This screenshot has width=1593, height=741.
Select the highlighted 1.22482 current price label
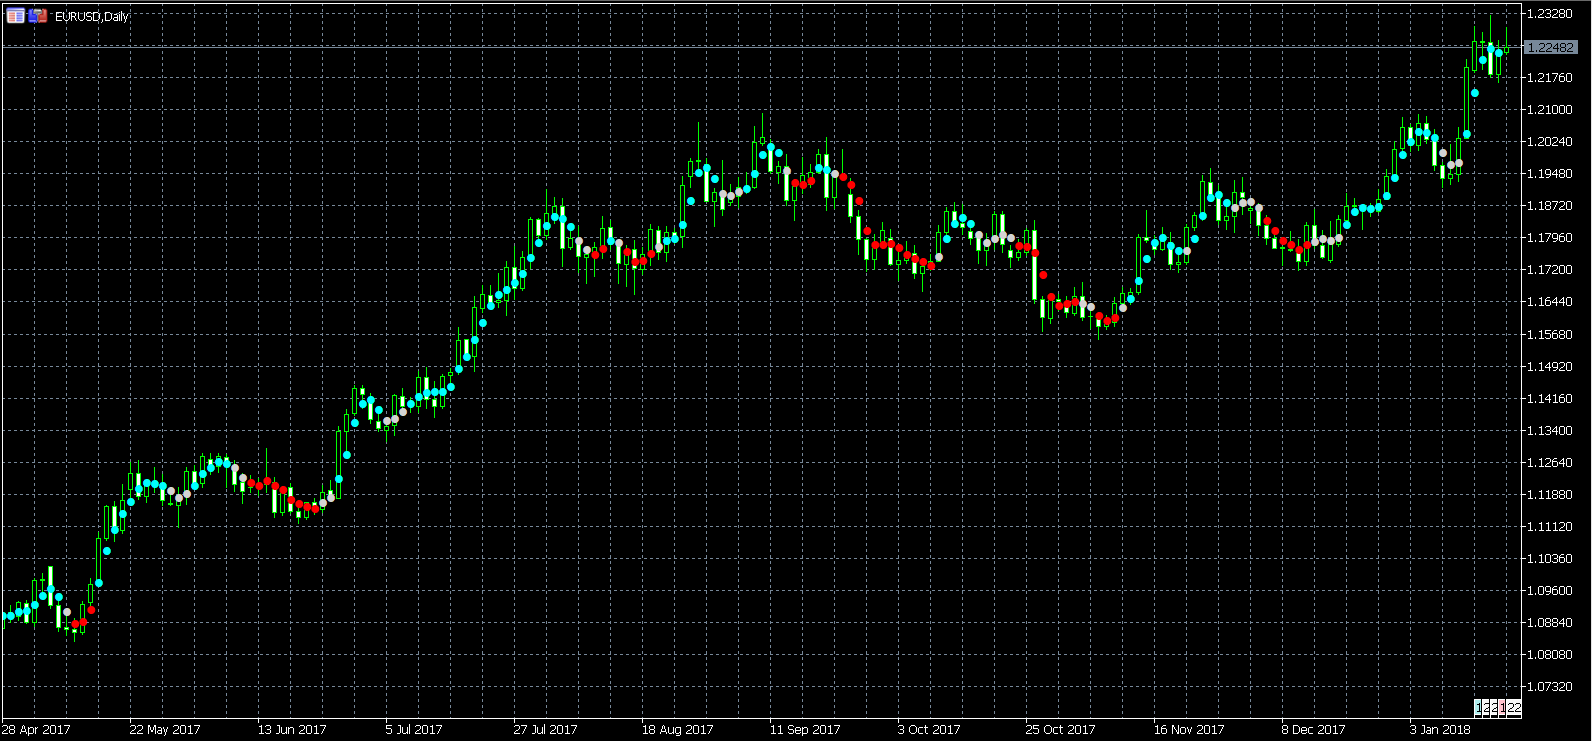(x=1551, y=47)
